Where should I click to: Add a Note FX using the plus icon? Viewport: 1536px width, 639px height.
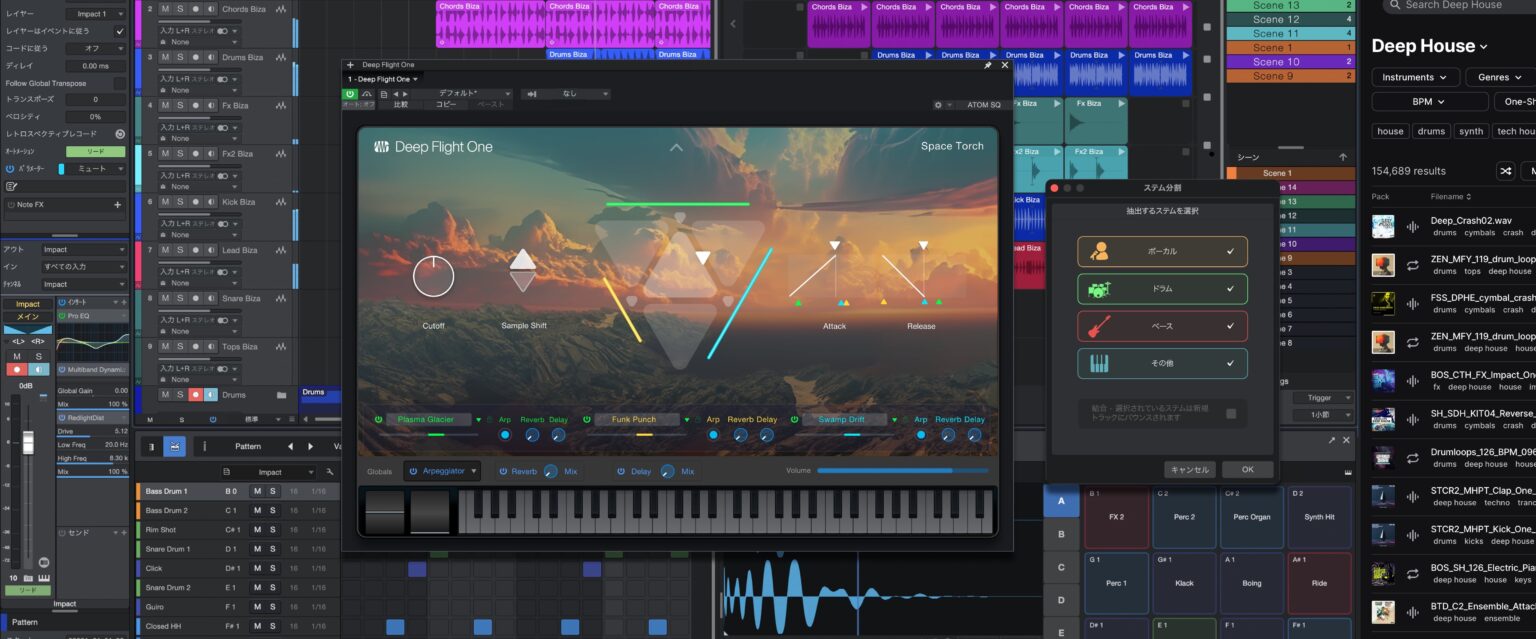[117, 204]
